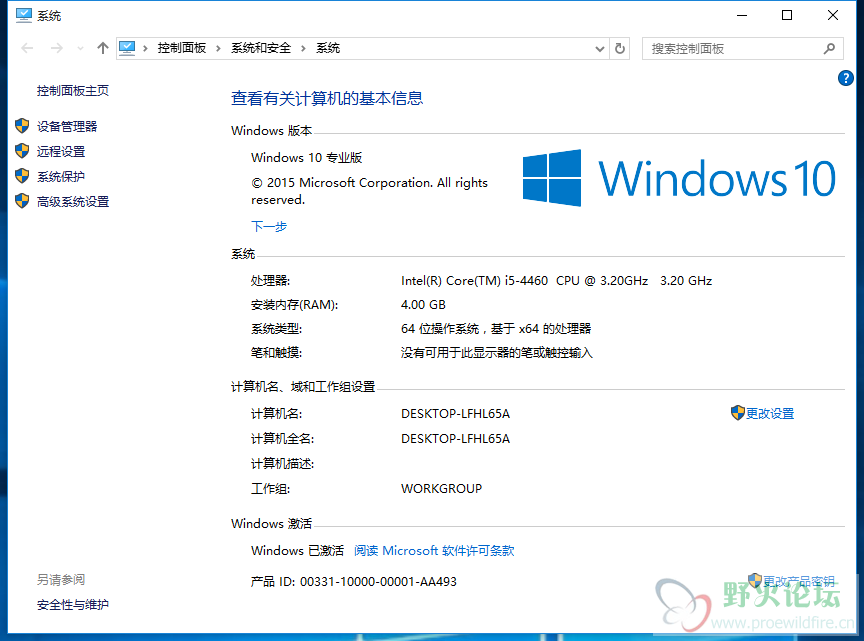The height and width of the screenshot is (641, 864).
Task: Click computer name DESKTOP-LFHL65A in 计算机名 row
Action: pyautogui.click(x=456, y=413)
